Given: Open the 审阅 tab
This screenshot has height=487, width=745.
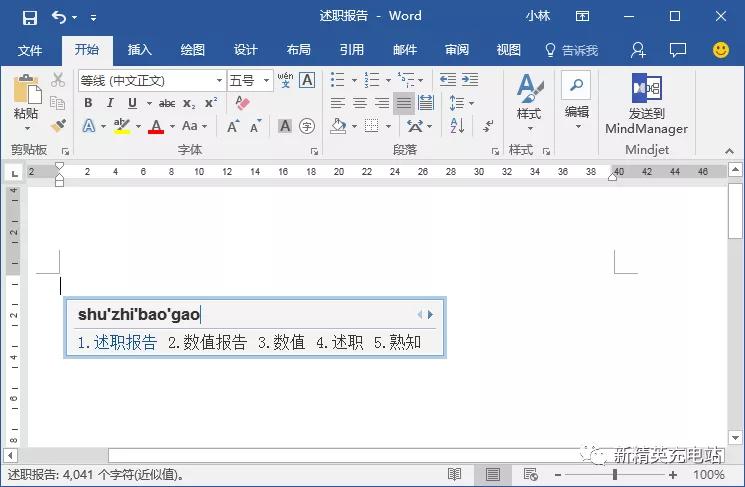Looking at the screenshot, I should click(x=457, y=50).
